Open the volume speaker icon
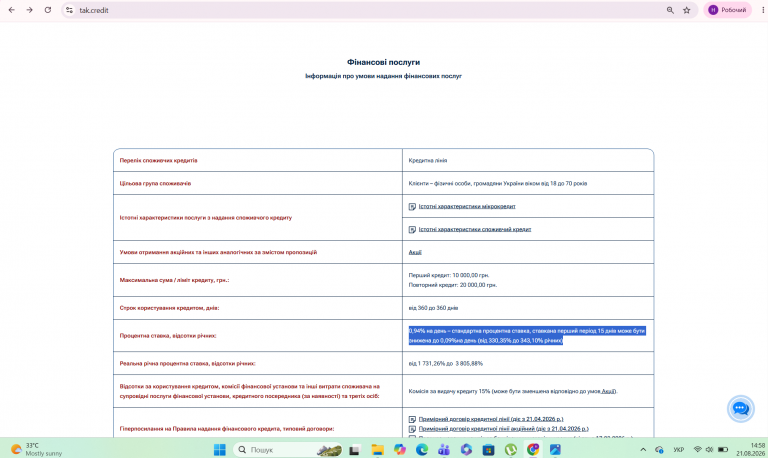768x458 pixels. [x=709, y=449]
